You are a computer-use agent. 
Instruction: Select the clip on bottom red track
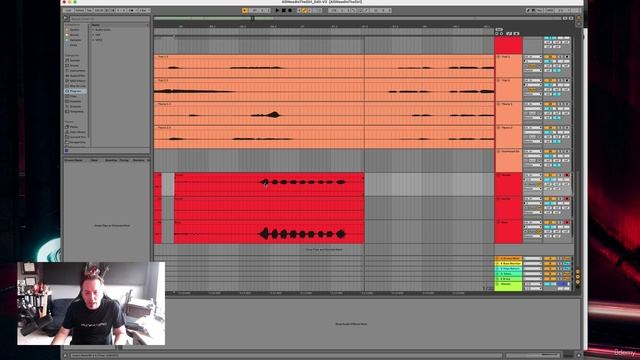[x=269, y=232]
